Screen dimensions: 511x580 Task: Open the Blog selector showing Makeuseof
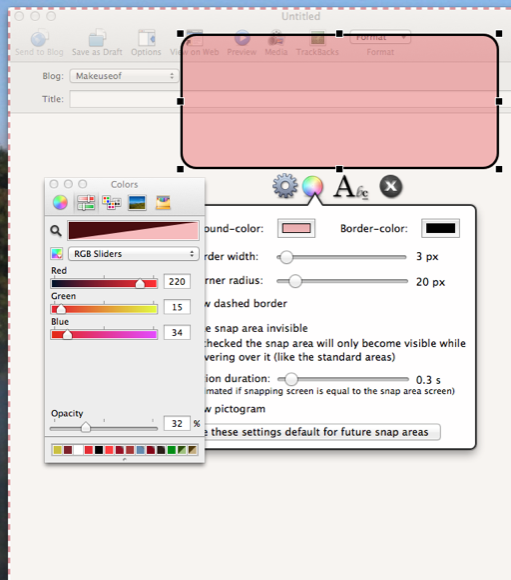(124, 76)
